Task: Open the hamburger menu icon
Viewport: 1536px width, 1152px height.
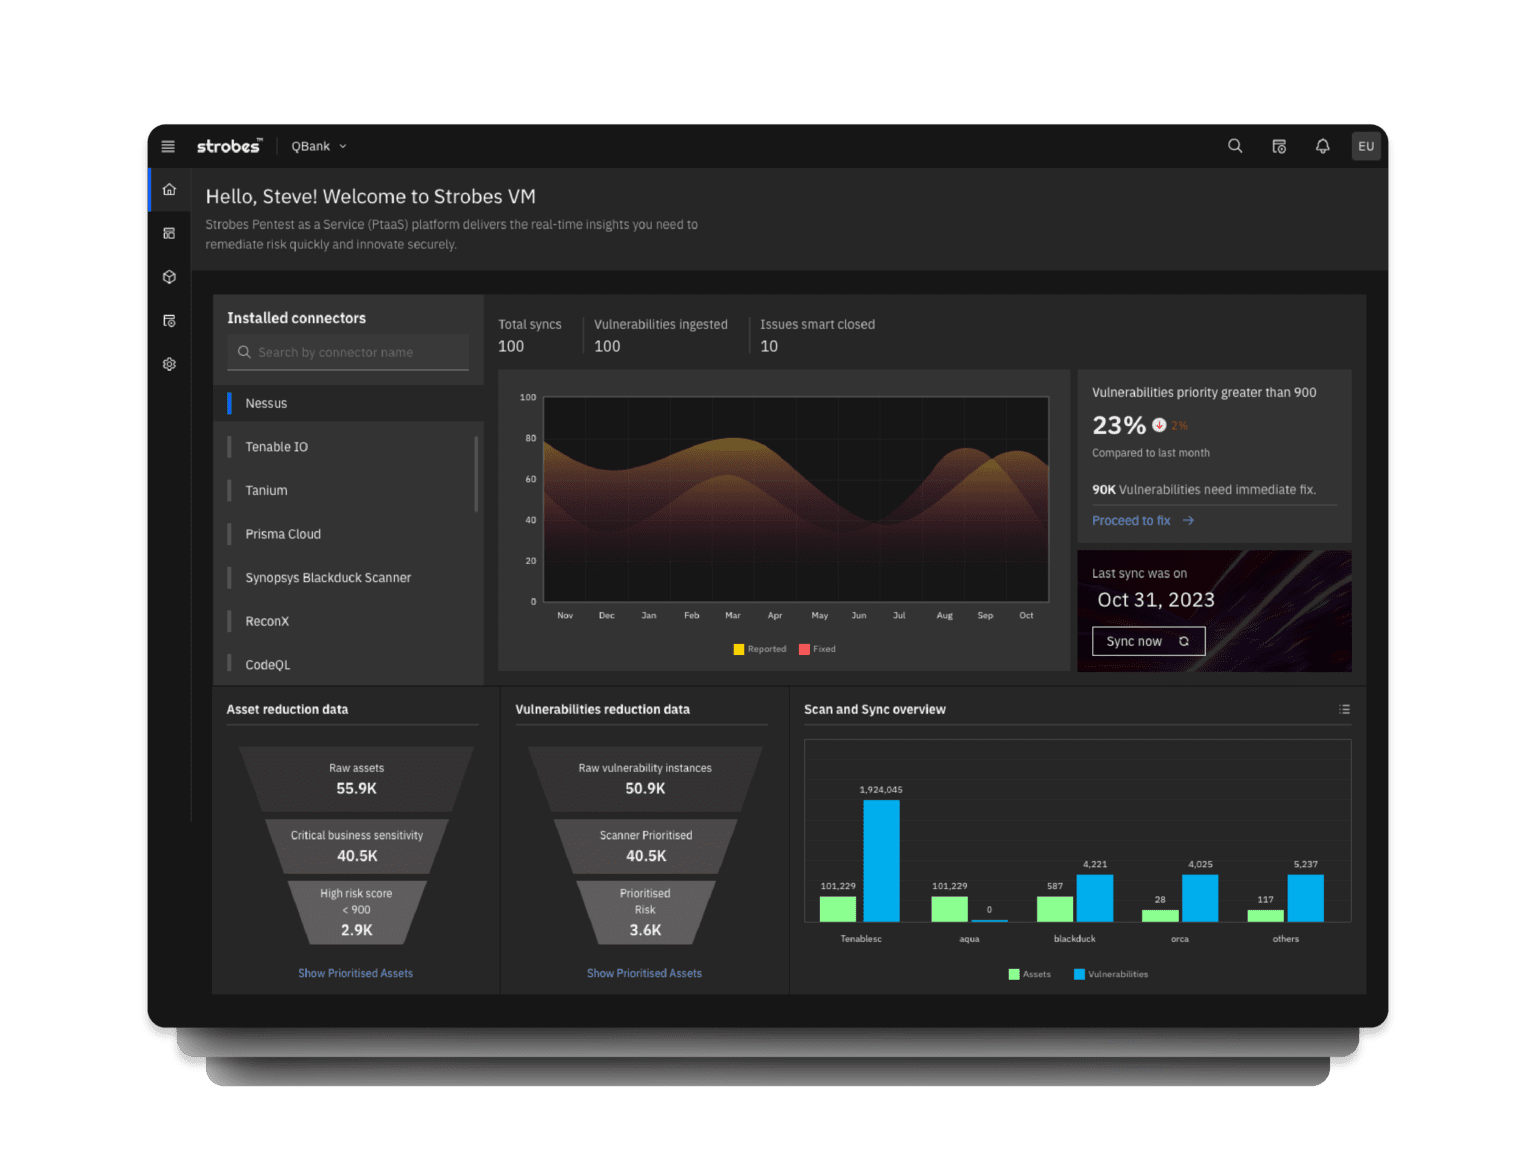Action: [167, 146]
